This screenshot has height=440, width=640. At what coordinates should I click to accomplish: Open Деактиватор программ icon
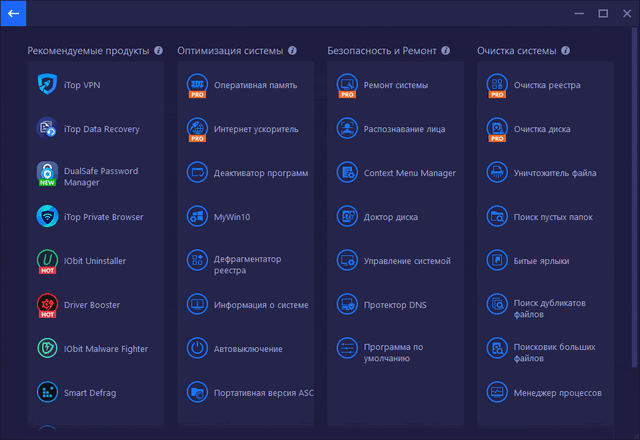[197, 172]
